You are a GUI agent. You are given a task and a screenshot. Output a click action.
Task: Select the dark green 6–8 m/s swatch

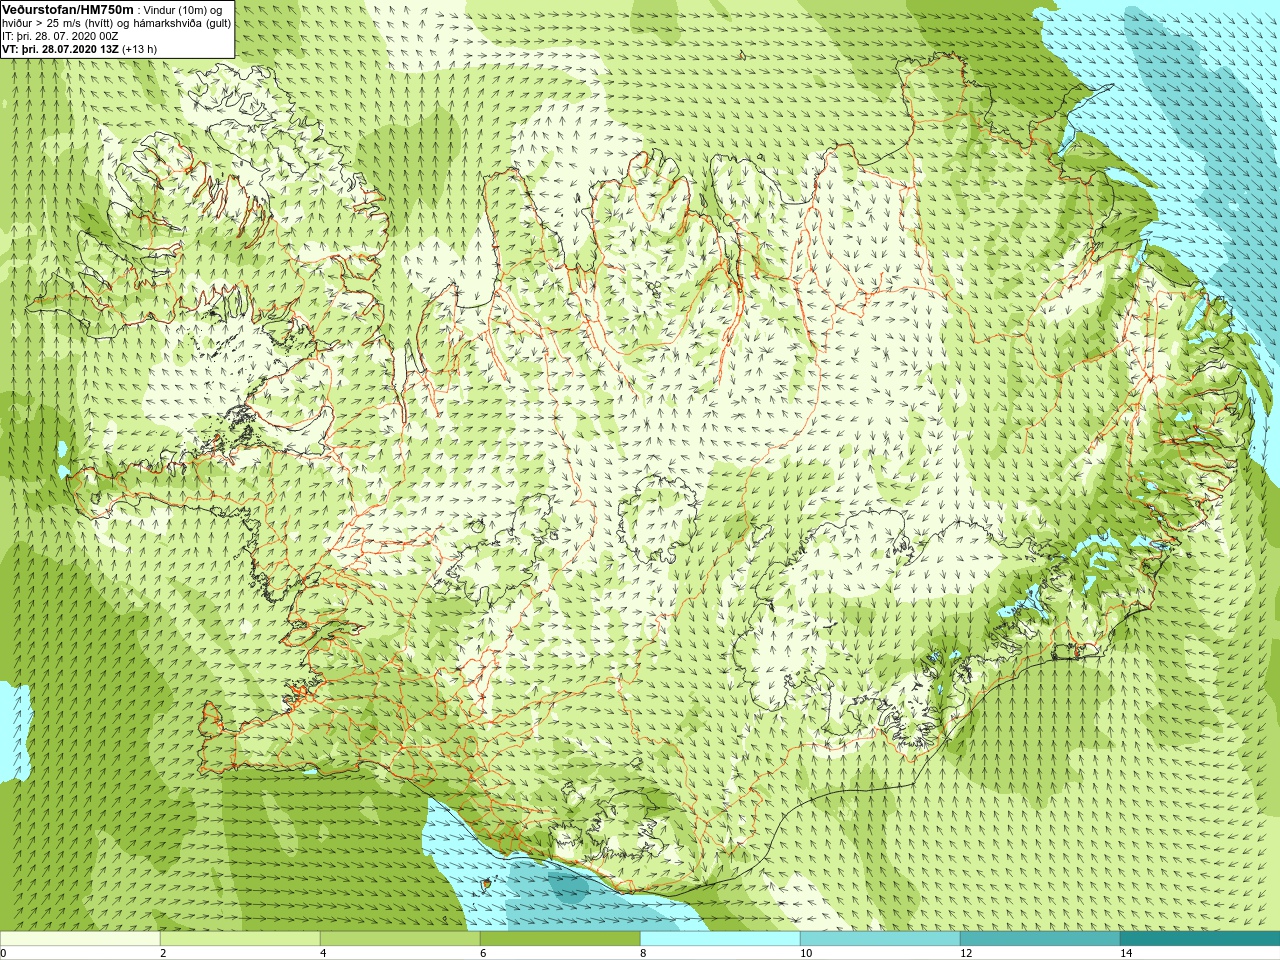click(560, 939)
